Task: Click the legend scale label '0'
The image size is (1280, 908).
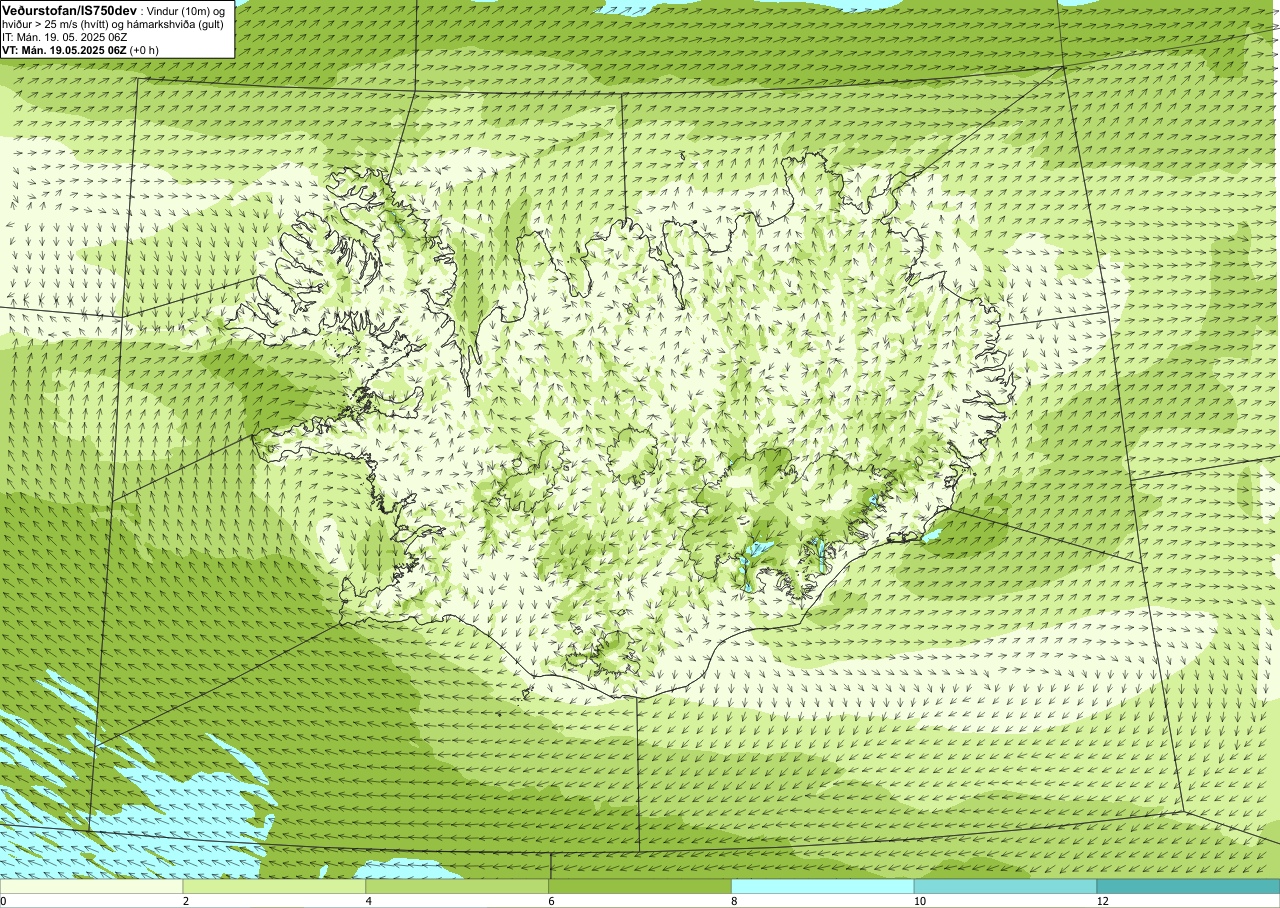Action: coord(4,901)
